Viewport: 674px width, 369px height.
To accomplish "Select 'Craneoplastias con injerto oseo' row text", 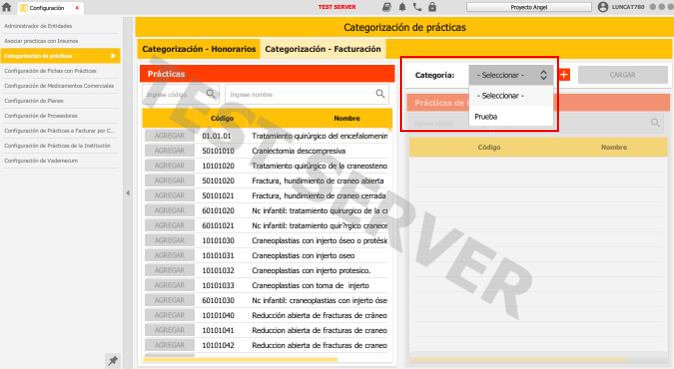I will click(303, 255).
